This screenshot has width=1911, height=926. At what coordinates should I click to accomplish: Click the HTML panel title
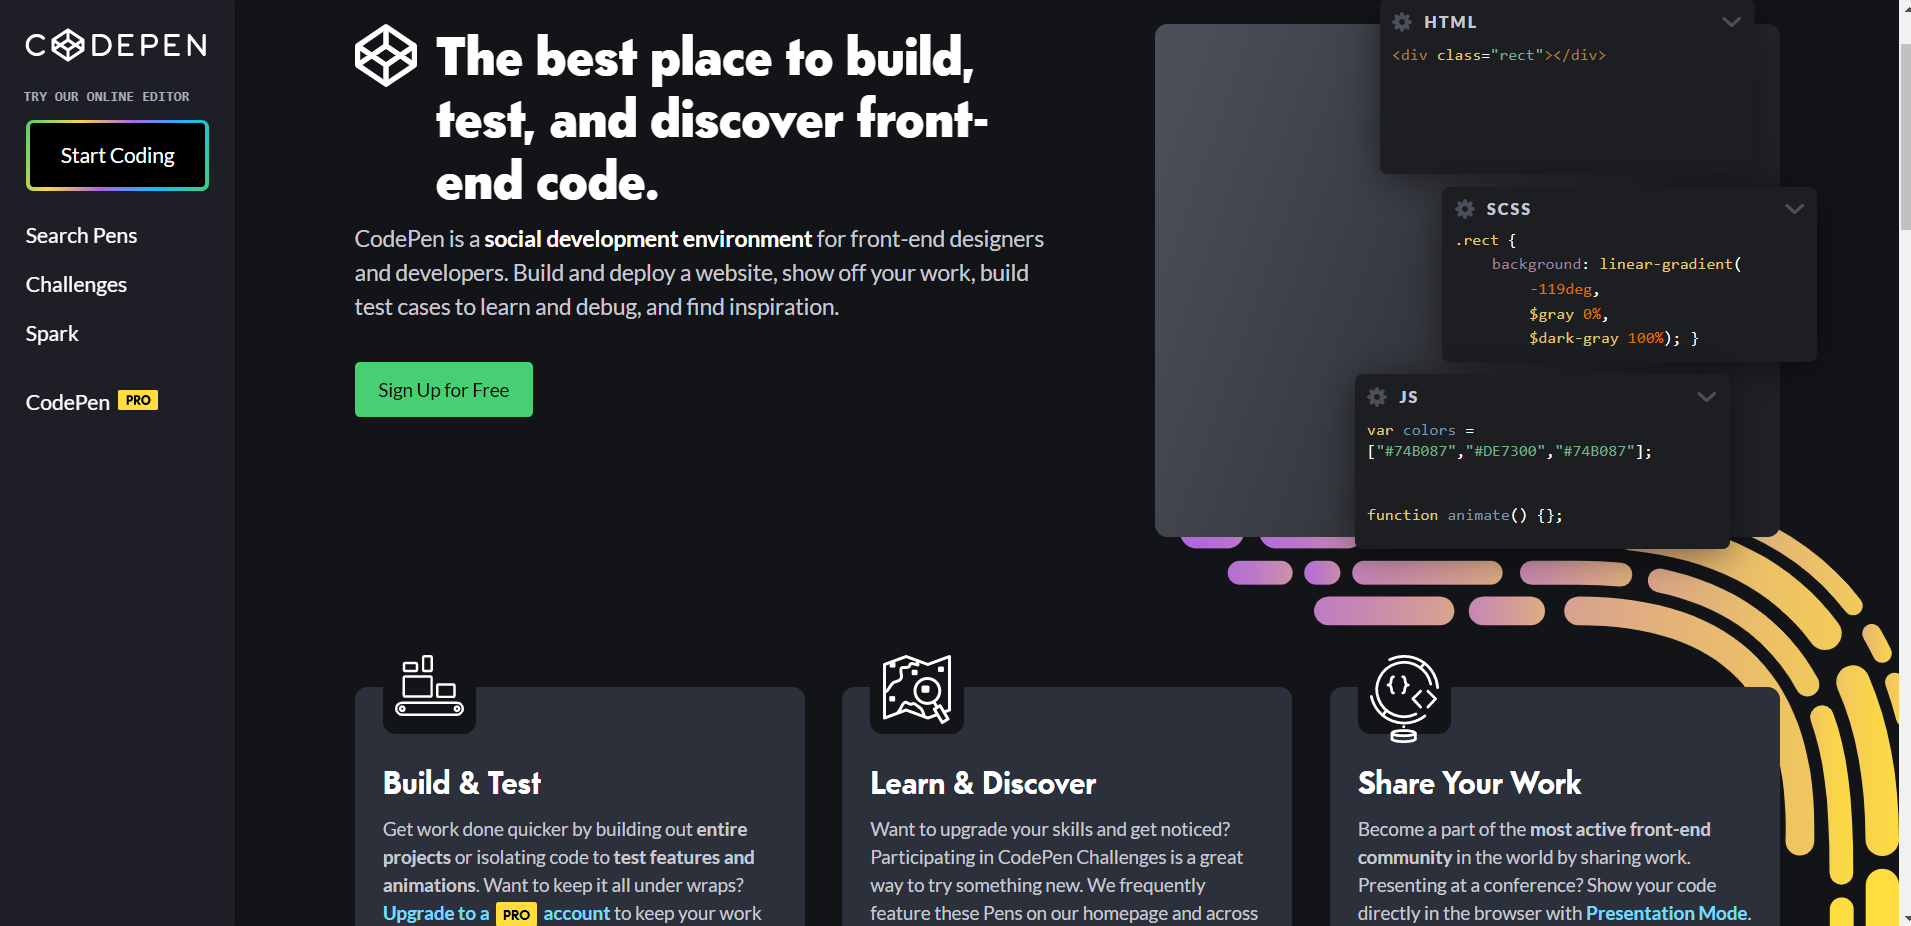pos(1450,22)
